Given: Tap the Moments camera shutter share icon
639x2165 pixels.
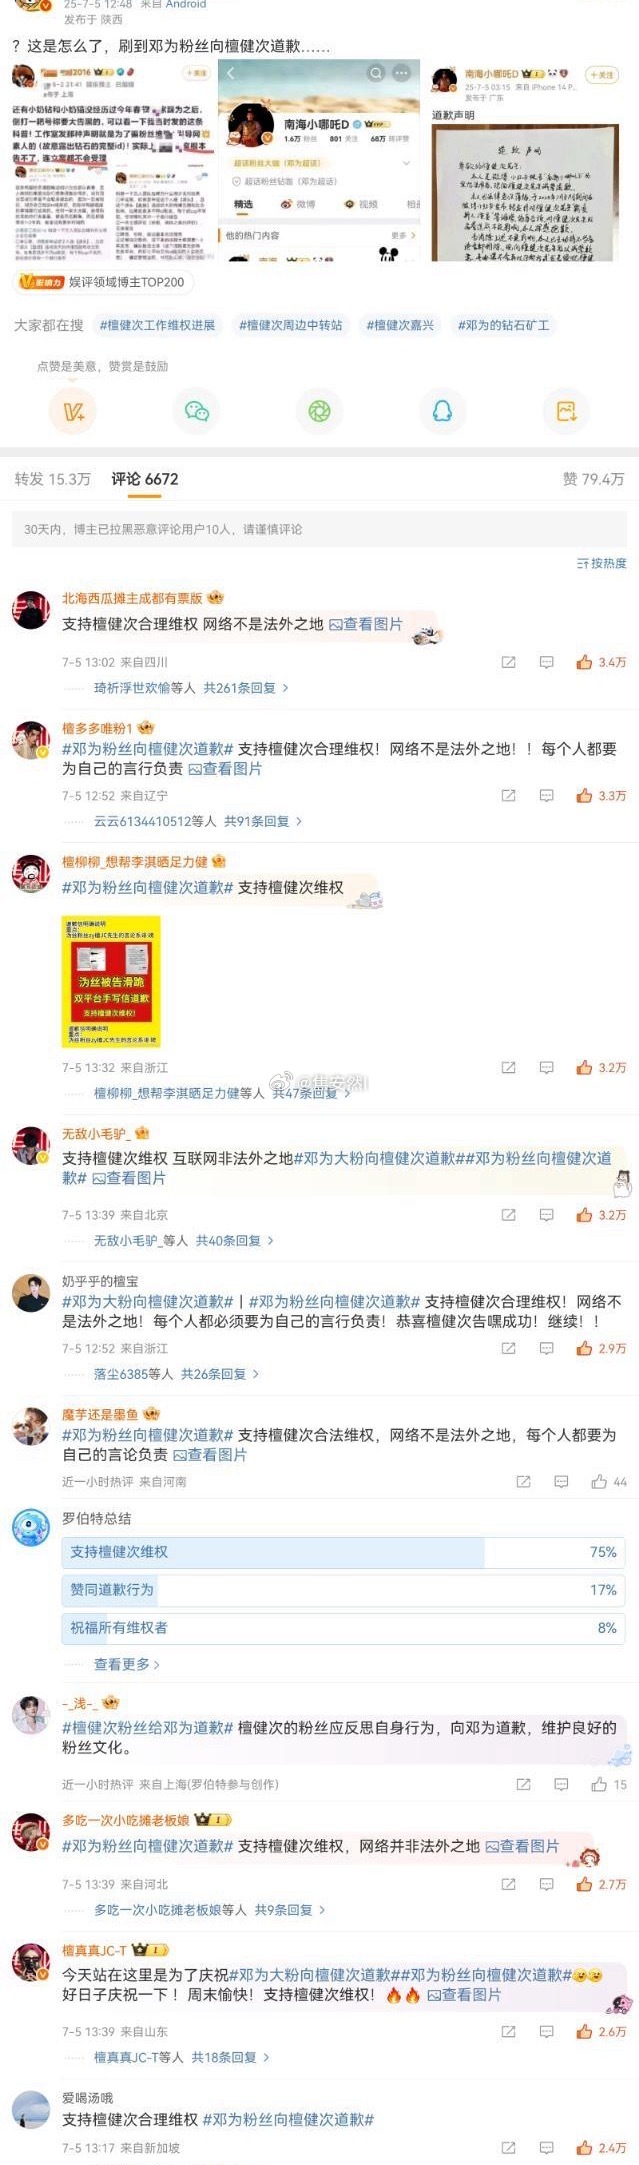Looking at the screenshot, I should 319,411.
